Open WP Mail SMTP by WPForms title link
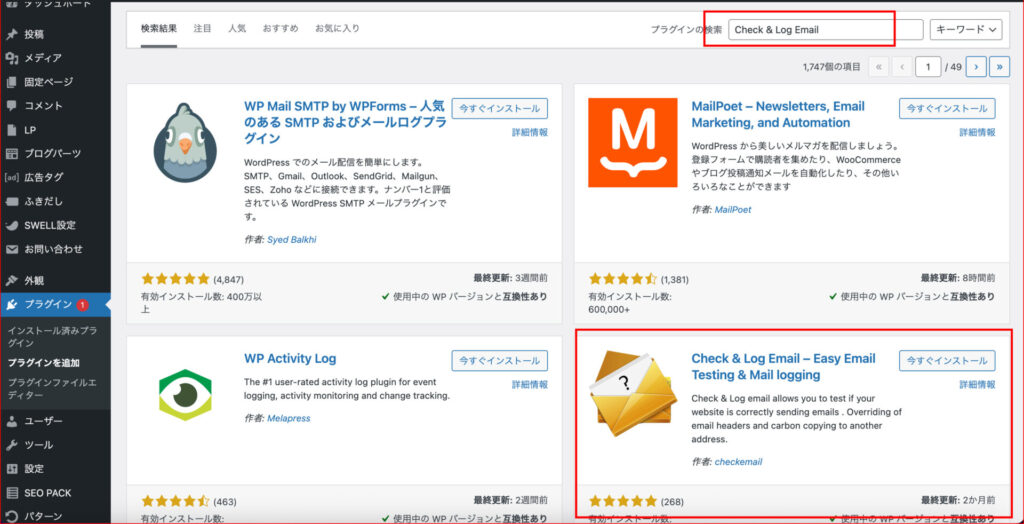 [345, 122]
